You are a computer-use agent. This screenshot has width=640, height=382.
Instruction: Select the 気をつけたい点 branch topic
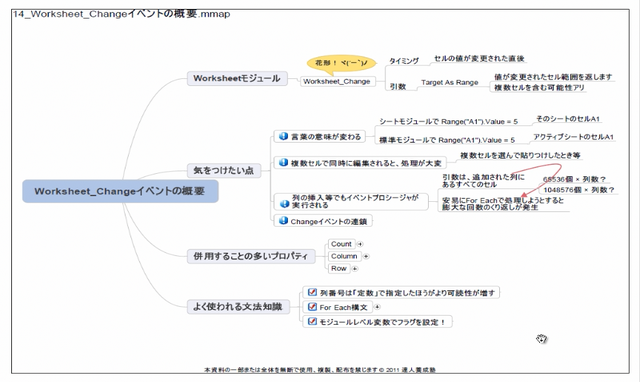click(224, 170)
